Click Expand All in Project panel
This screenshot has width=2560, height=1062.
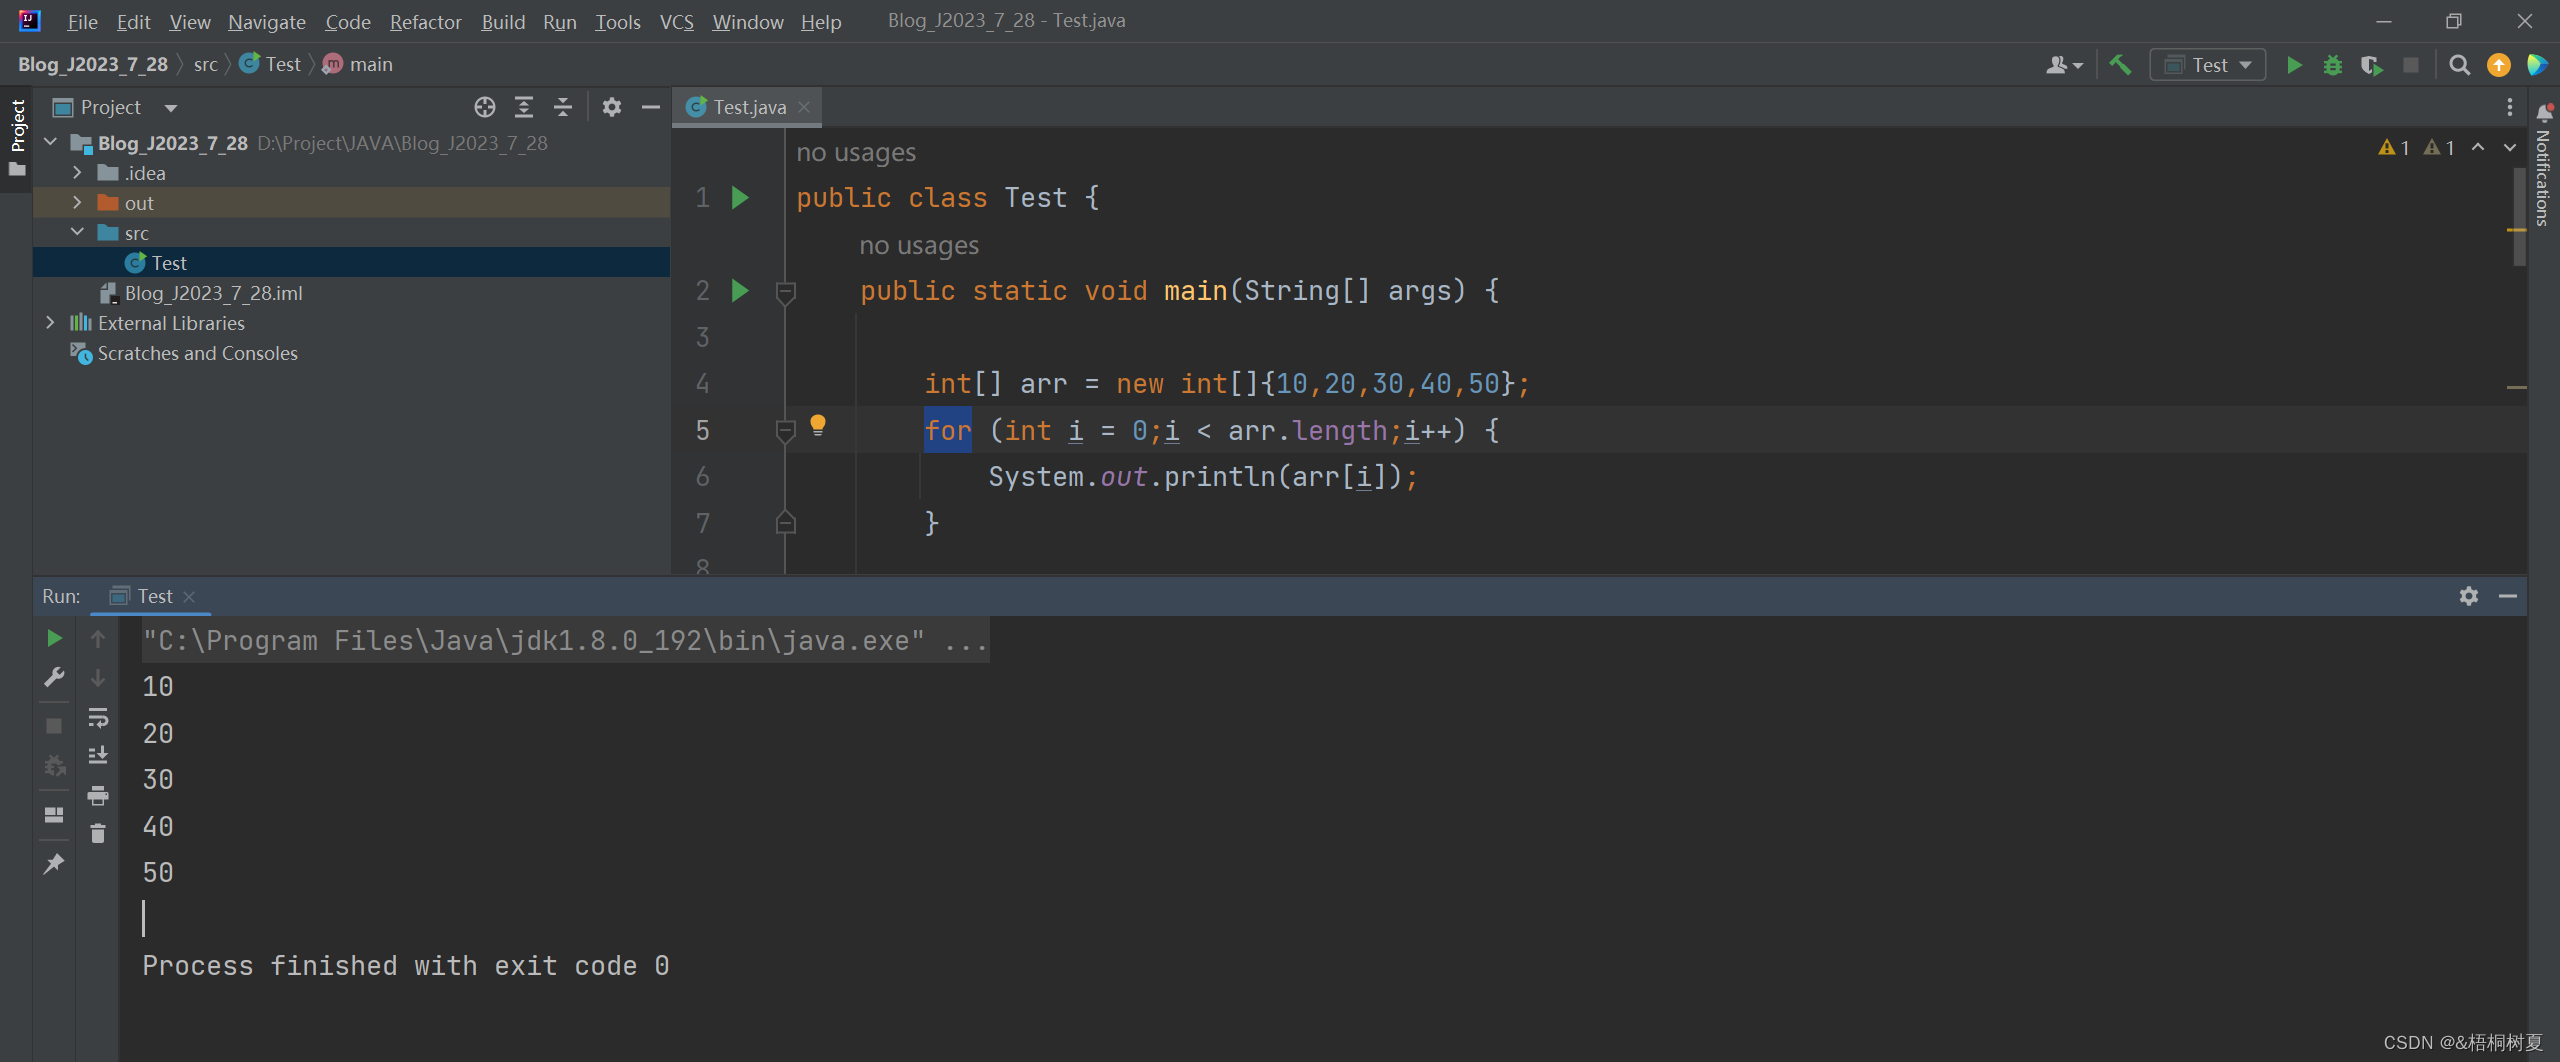tap(524, 107)
